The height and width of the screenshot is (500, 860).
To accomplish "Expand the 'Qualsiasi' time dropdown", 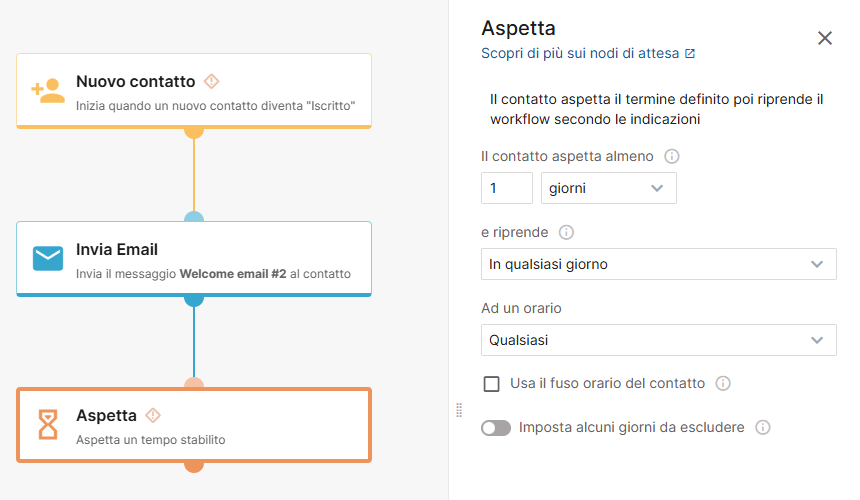I will pyautogui.click(x=658, y=340).
